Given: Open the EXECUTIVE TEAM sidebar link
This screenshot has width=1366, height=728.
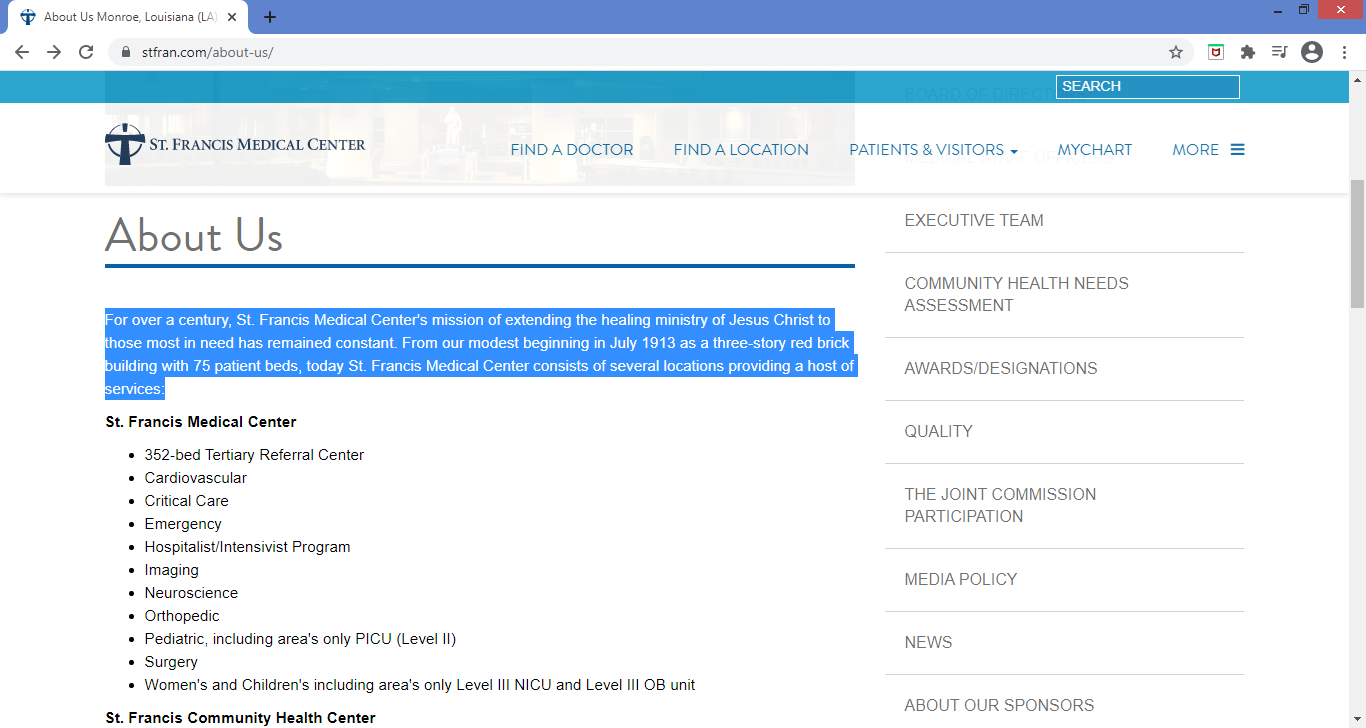Looking at the screenshot, I should 974,221.
